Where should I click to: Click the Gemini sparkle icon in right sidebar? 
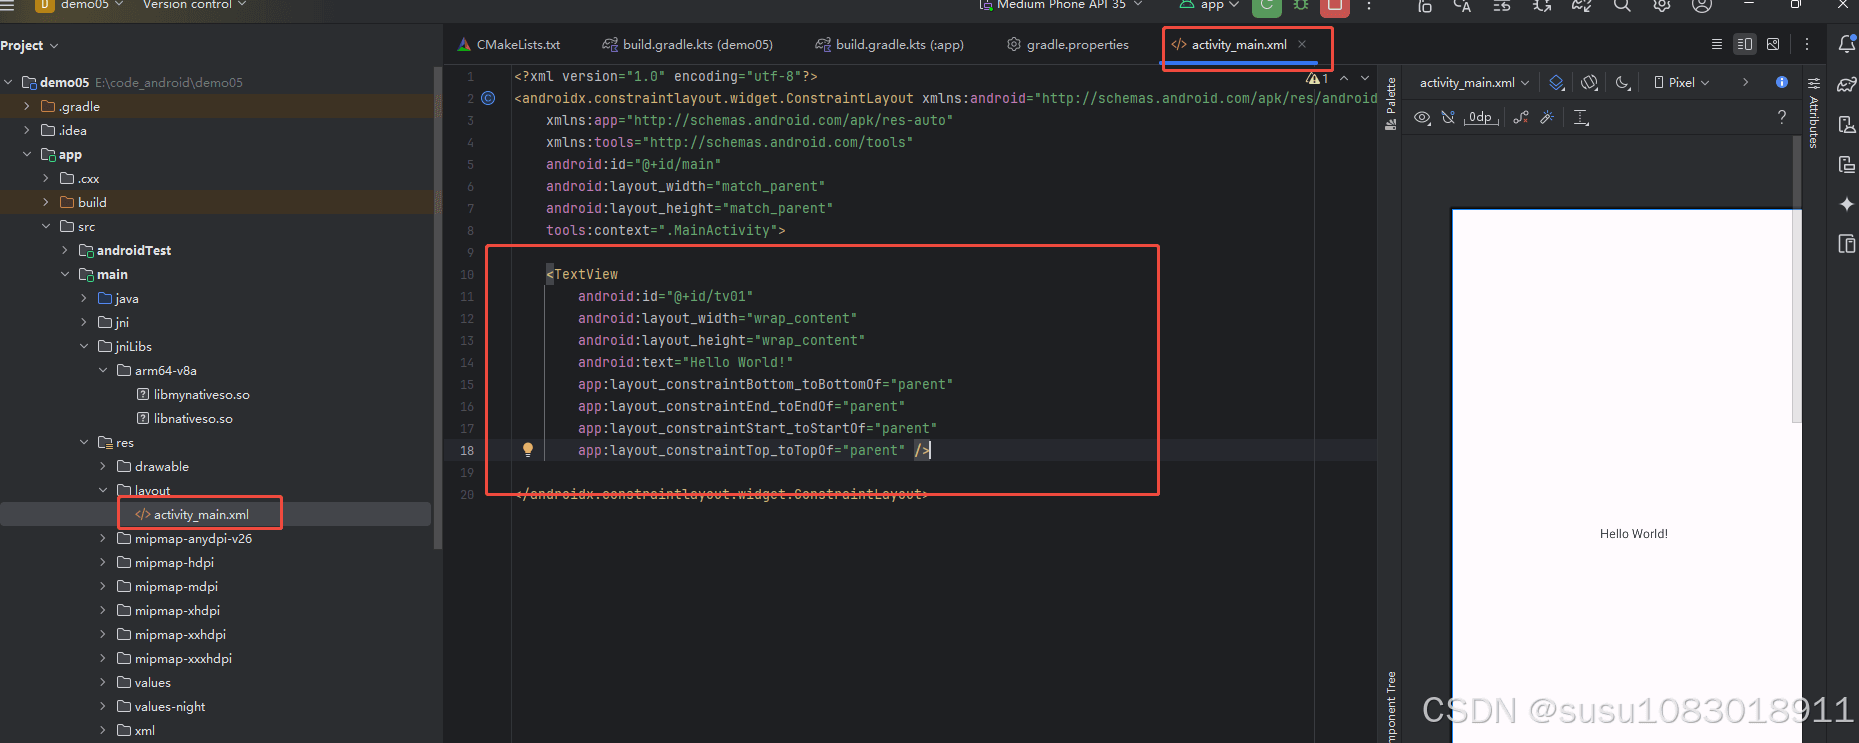pos(1846,204)
